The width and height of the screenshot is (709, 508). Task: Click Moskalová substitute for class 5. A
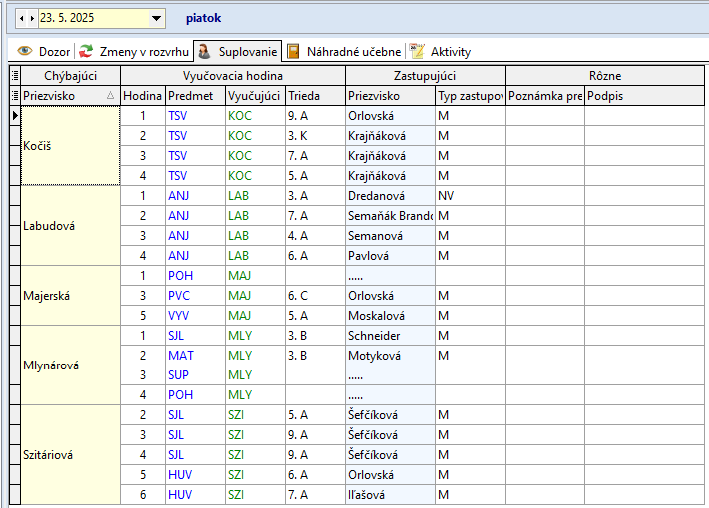coord(390,315)
